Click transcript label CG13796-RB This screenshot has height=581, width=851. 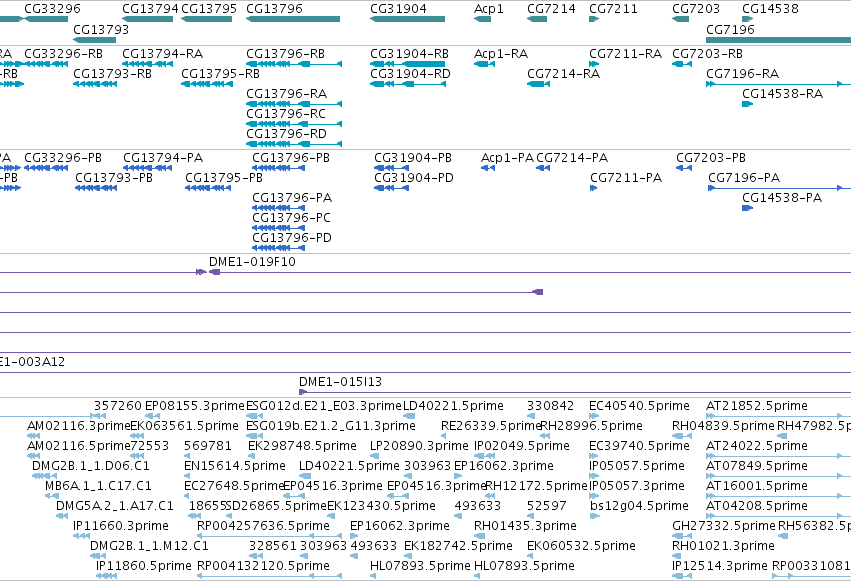point(285,54)
